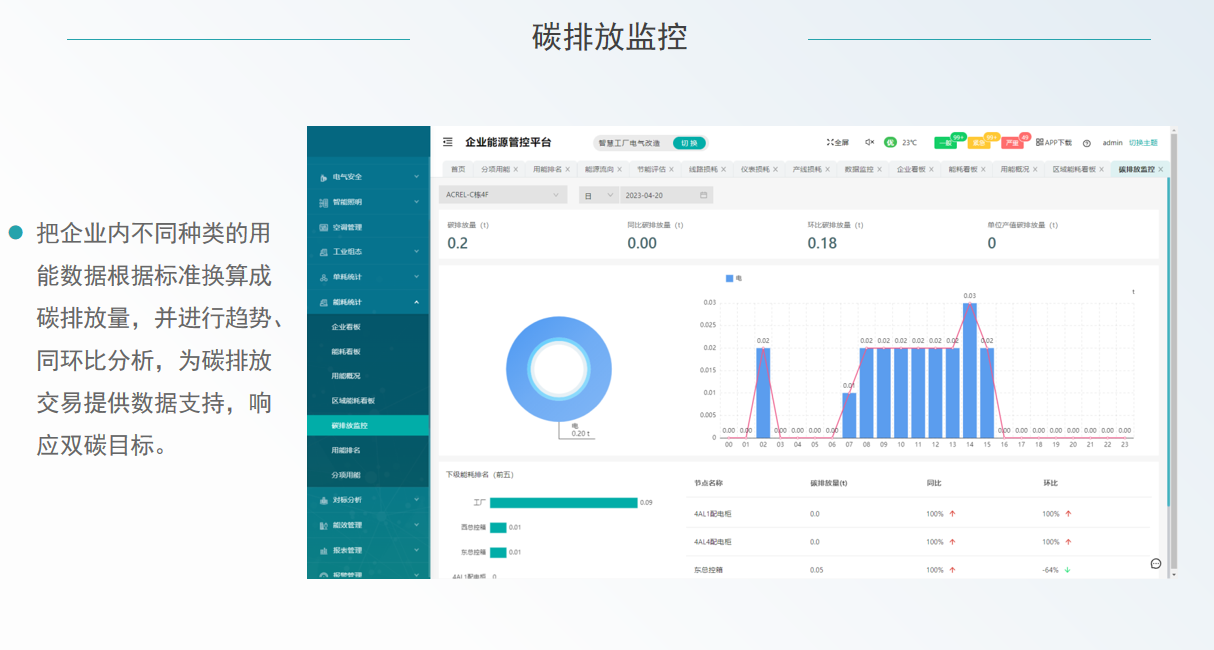Viewport: 1214px width, 650px height.
Task: Click the 4AL4配电柜 table row name
Action: click(x=713, y=542)
